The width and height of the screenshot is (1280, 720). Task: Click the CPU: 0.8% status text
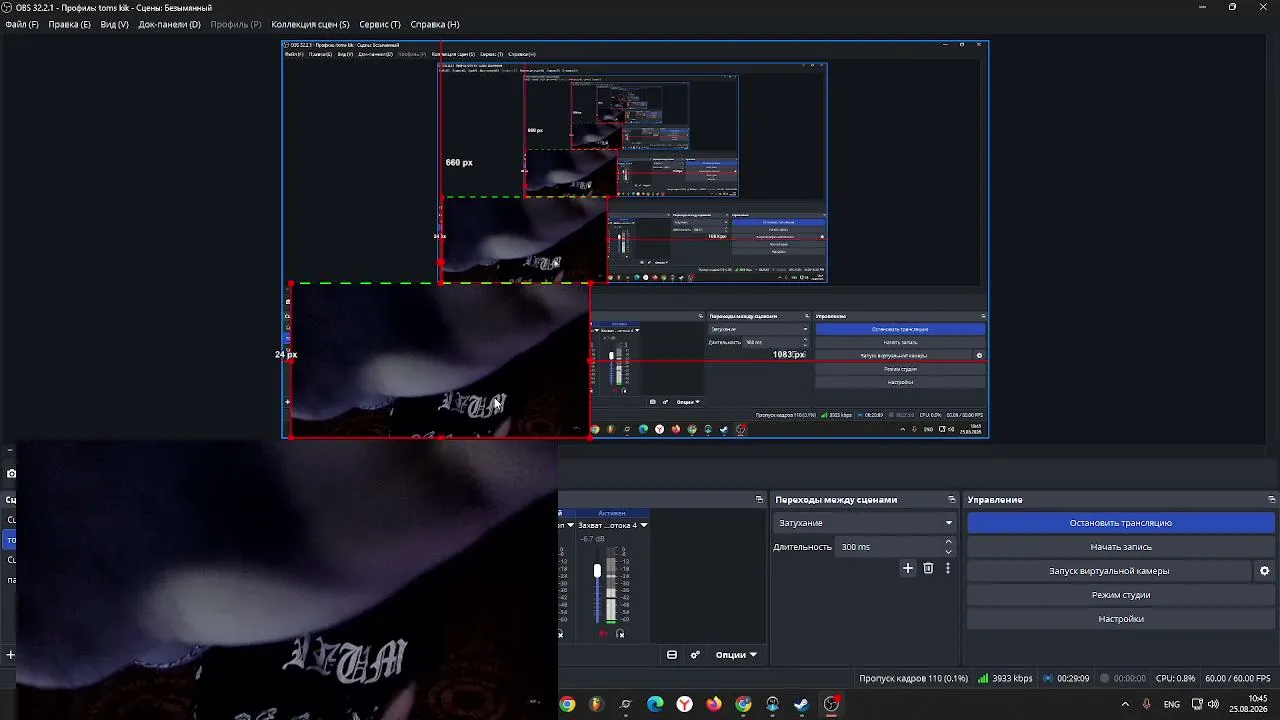1175,678
